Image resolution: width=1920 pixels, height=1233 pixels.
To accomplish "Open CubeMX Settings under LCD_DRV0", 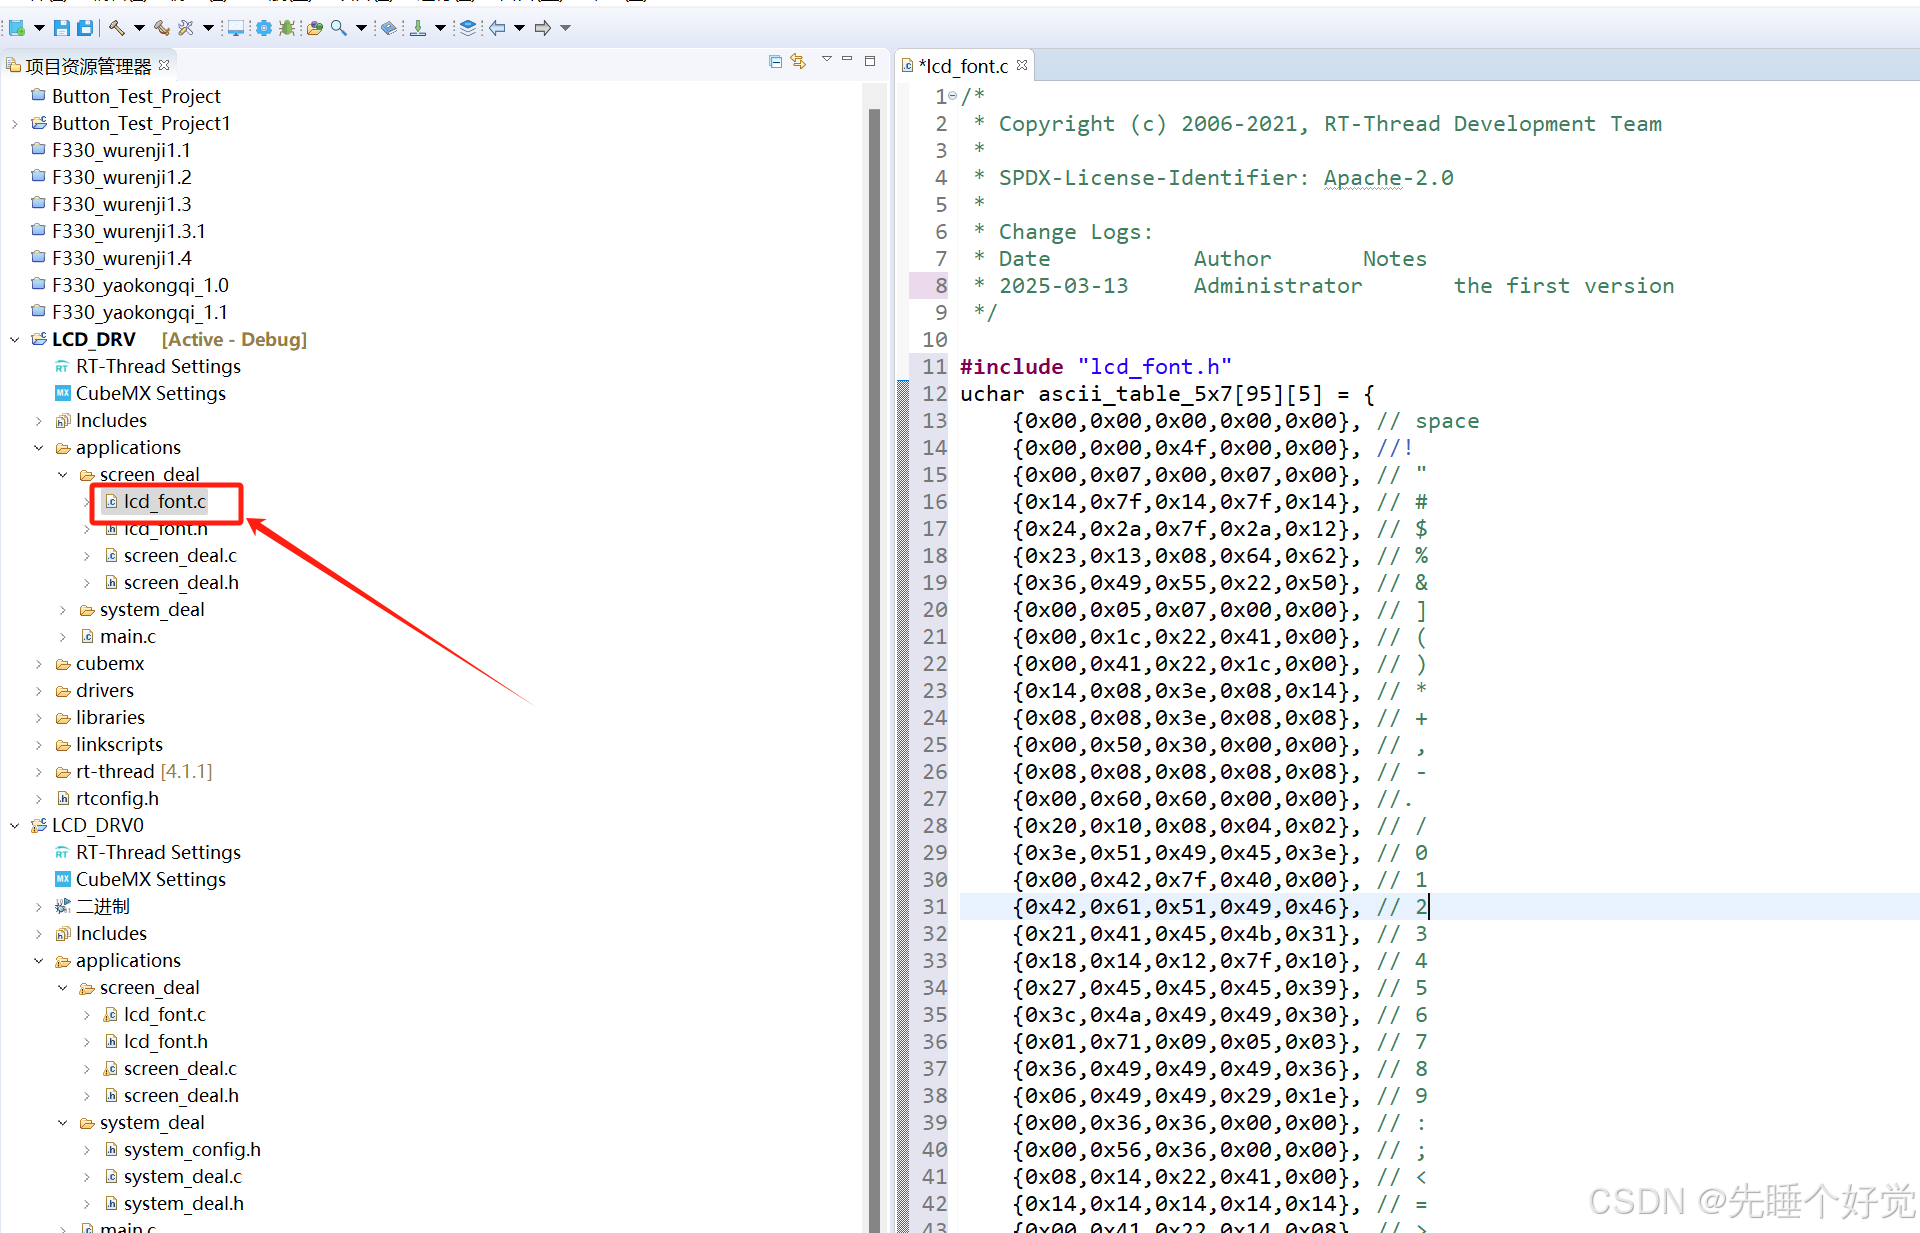I will point(150,879).
